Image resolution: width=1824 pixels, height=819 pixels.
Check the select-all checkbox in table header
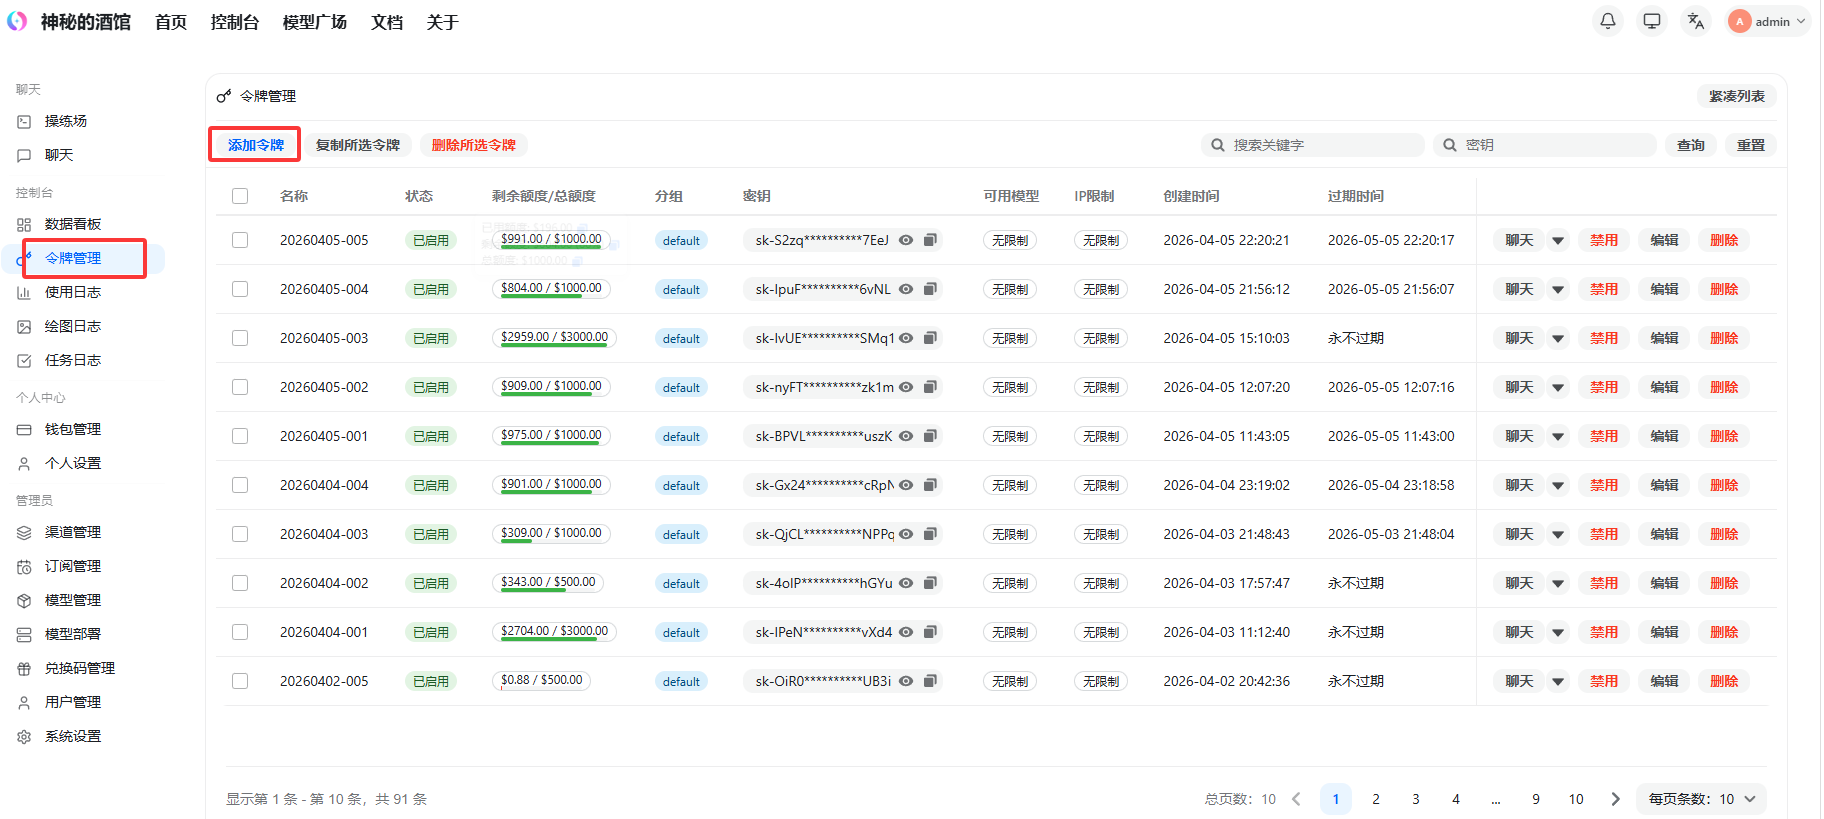[240, 196]
